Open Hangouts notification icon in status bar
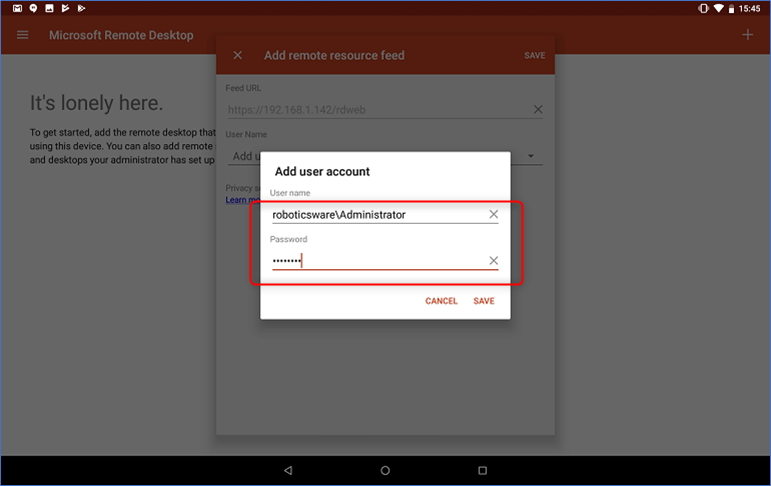Viewport: 771px width, 486px height. point(33,8)
